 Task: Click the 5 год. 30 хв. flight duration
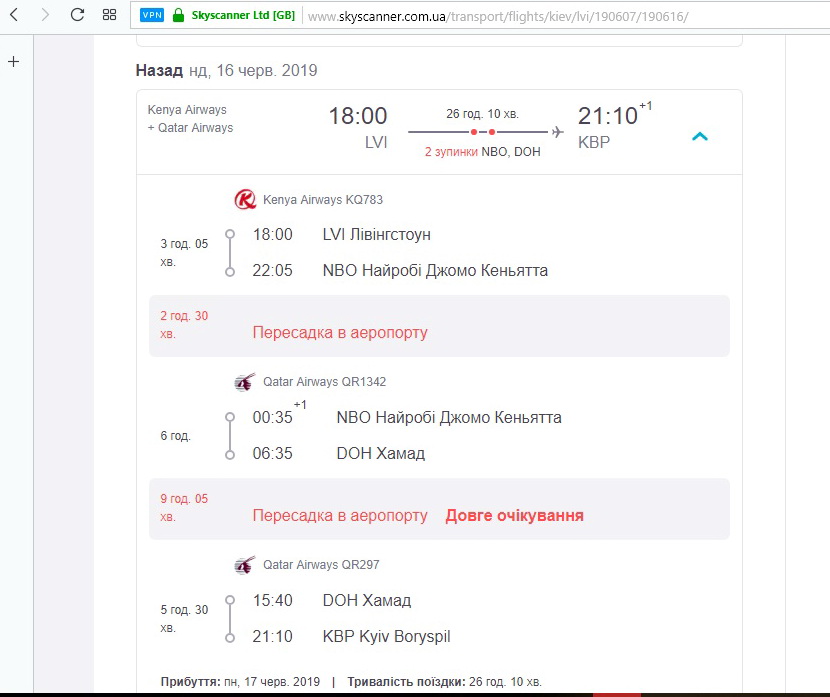pos(184,619)
